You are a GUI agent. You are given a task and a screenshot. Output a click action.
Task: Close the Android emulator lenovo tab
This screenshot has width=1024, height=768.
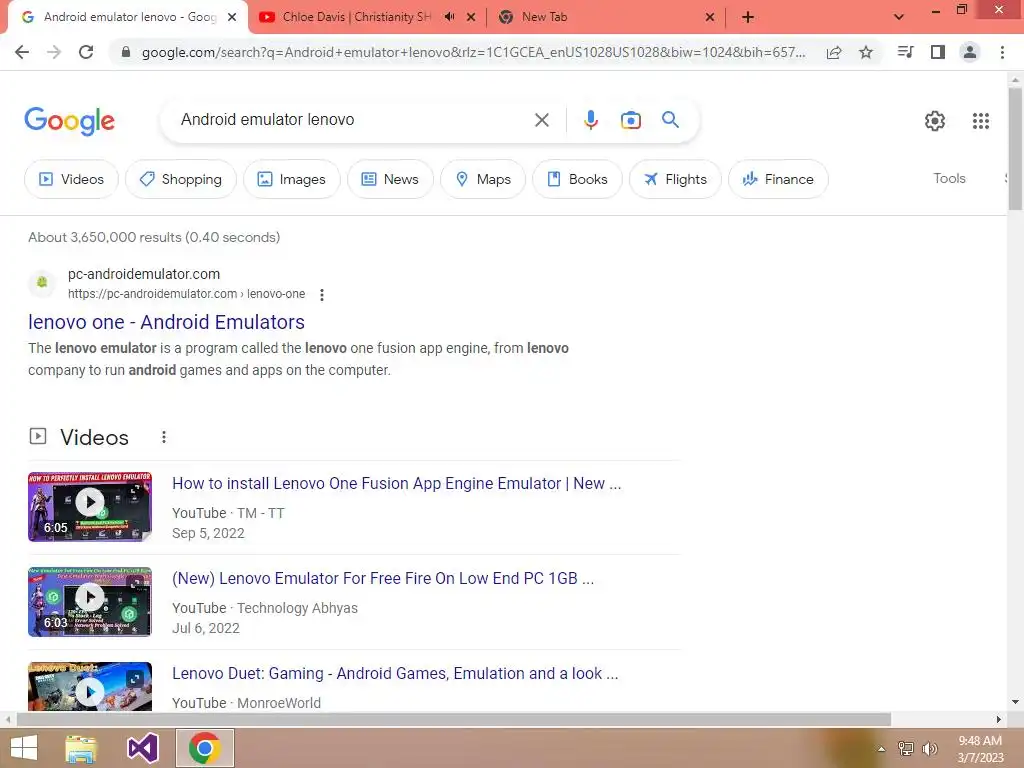(x=232, y=17)
